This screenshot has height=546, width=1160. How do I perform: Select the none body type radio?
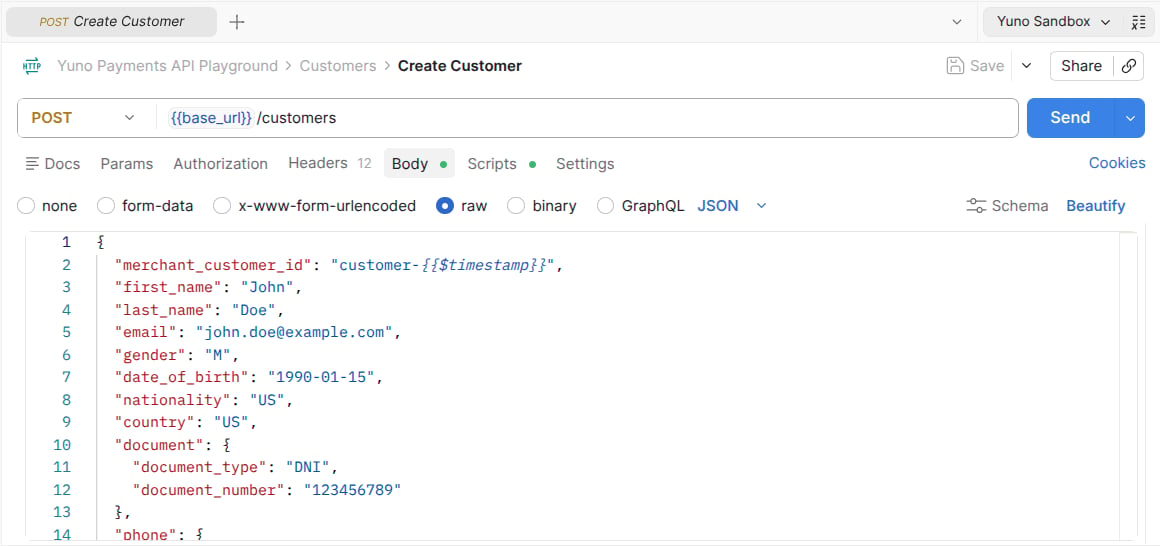click(x=26, y=206)
